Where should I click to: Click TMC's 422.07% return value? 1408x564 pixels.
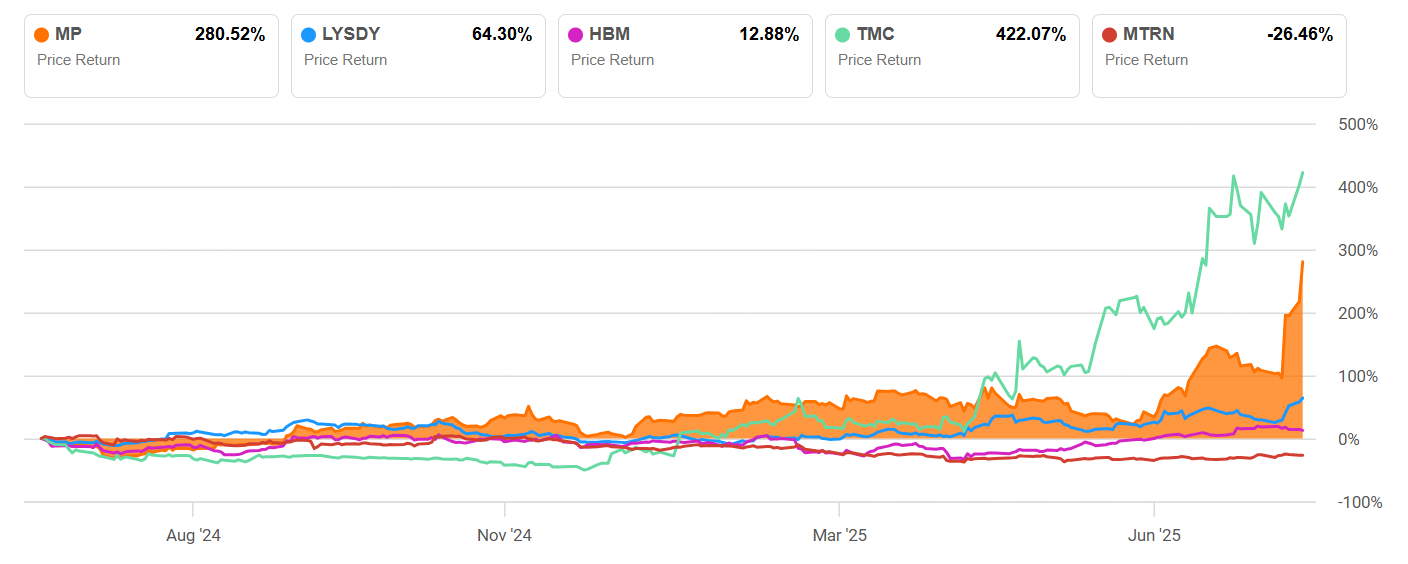click(1031, 35)
